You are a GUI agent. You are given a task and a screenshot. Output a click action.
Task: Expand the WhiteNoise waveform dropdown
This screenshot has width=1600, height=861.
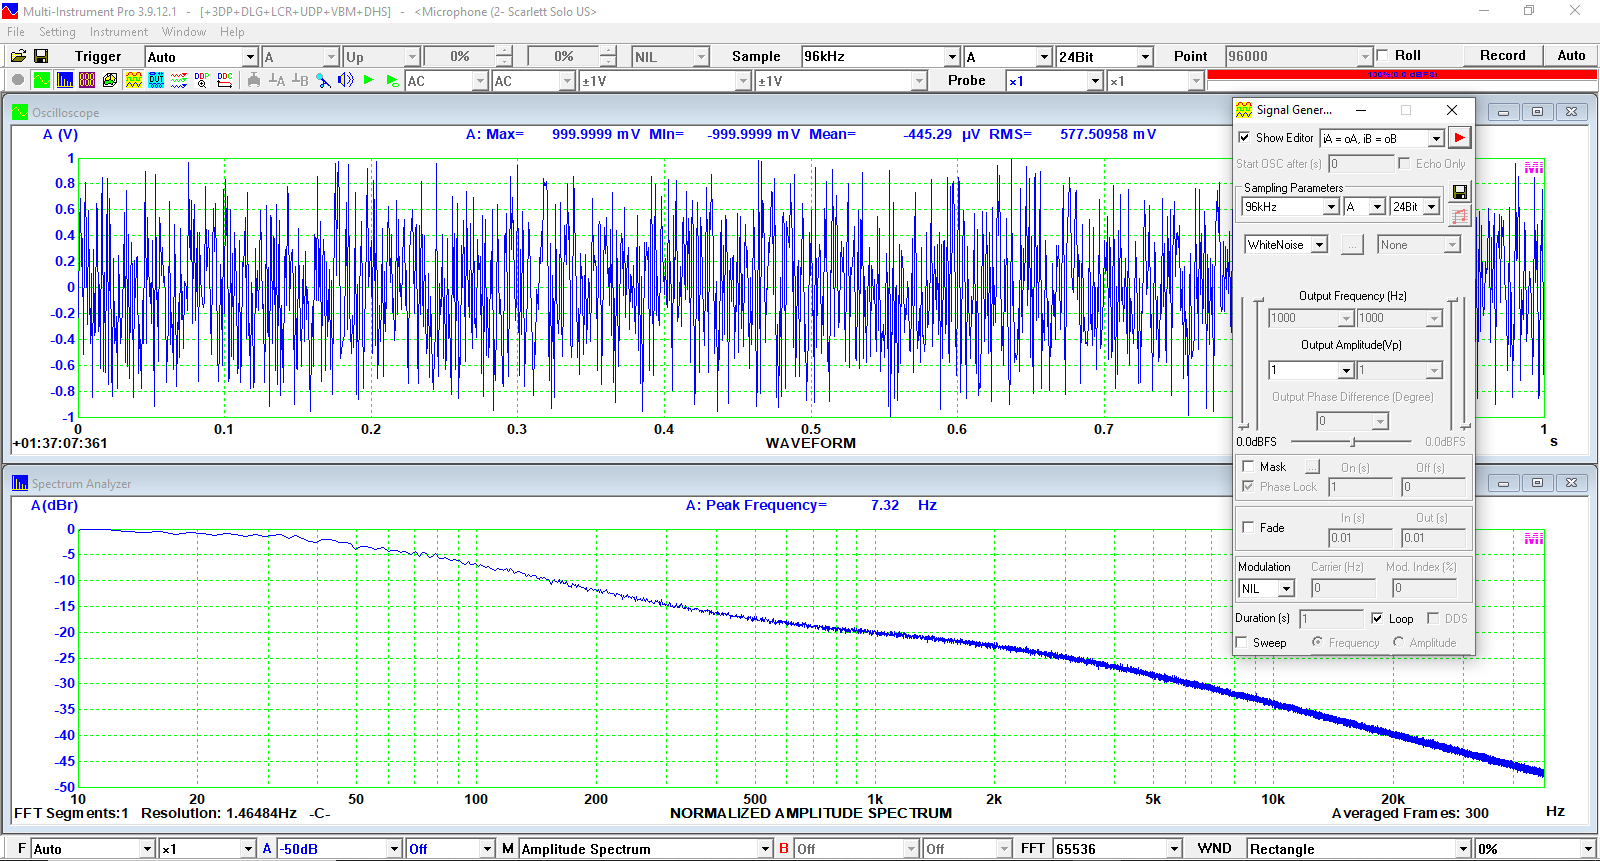pyautogui.click(x=1319, y=245)
